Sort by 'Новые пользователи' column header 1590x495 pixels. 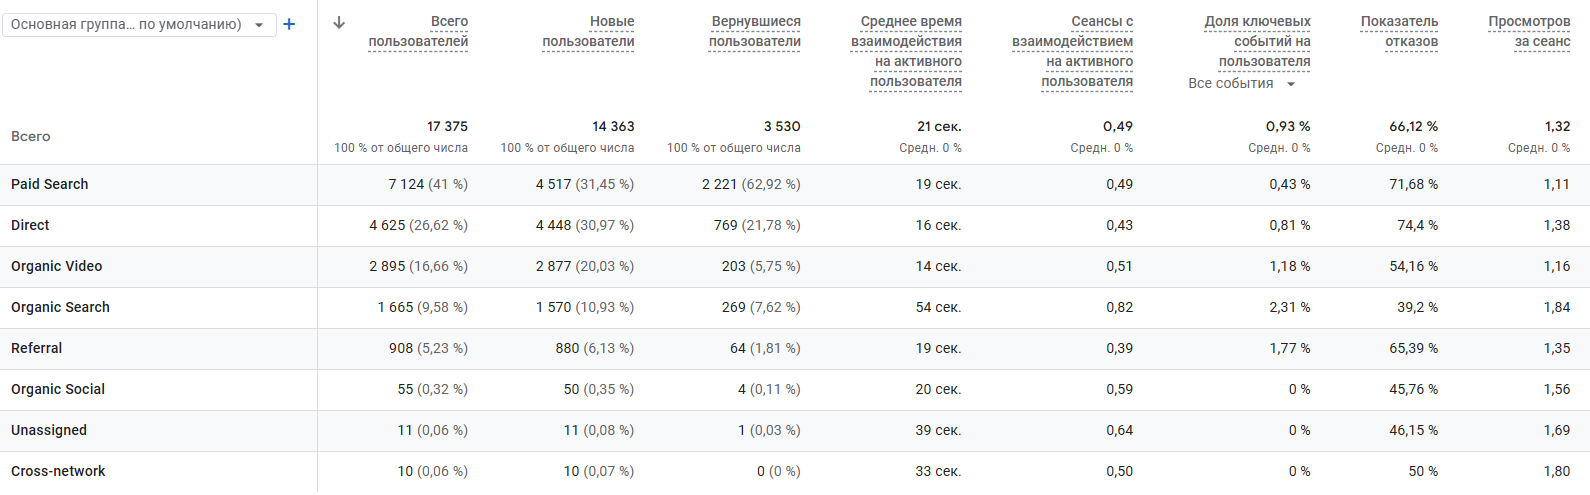click(x=588, y=31)
